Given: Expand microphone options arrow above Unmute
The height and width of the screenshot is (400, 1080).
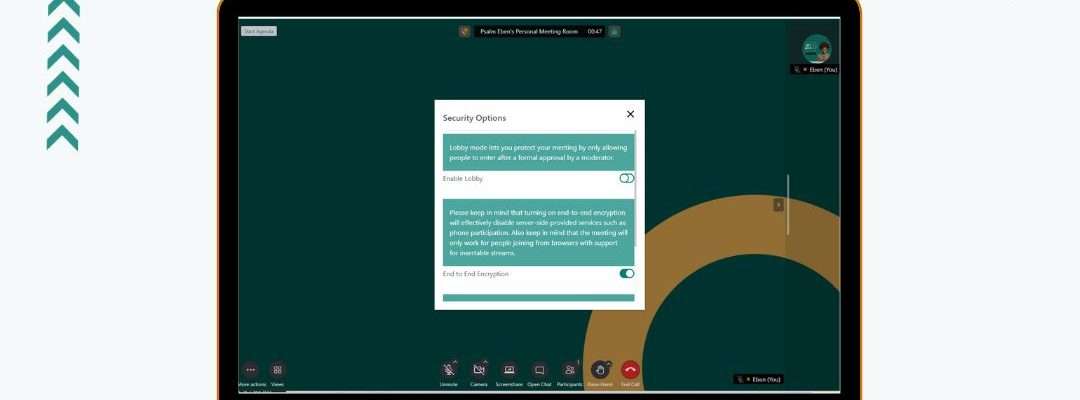Looking at the screenshot, I should pos(455,362).
